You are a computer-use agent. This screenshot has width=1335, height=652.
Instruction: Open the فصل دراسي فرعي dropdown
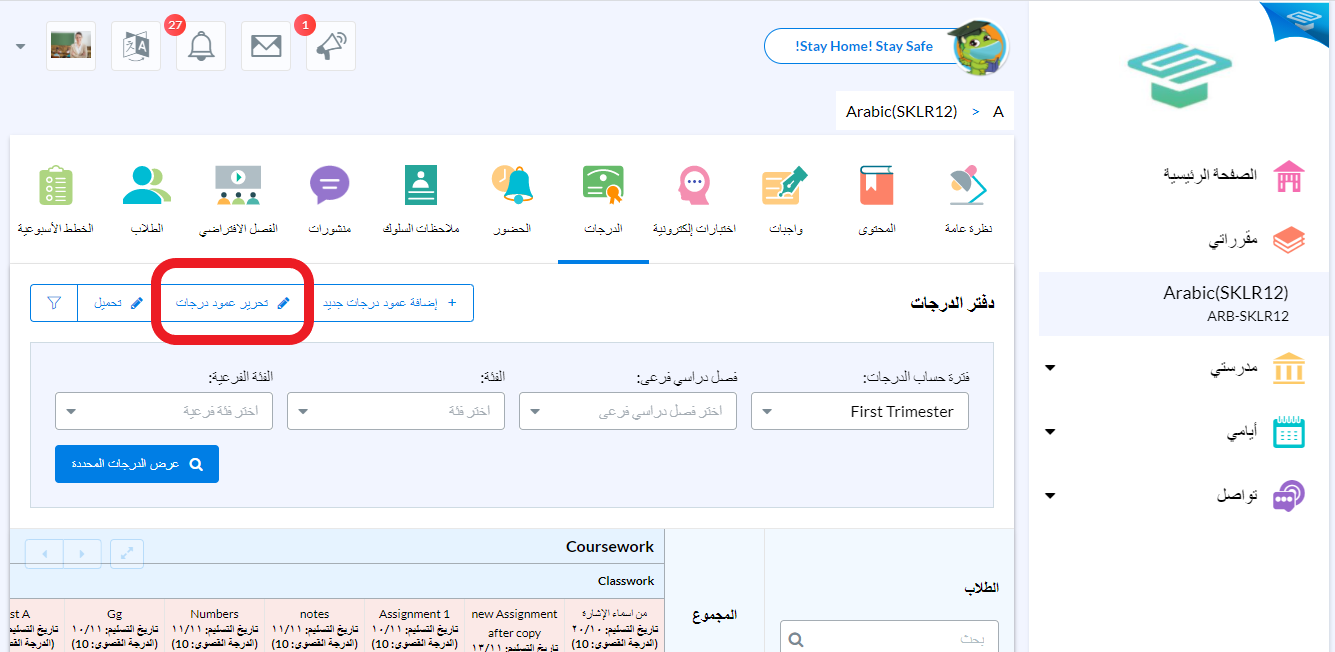[628, 411]
